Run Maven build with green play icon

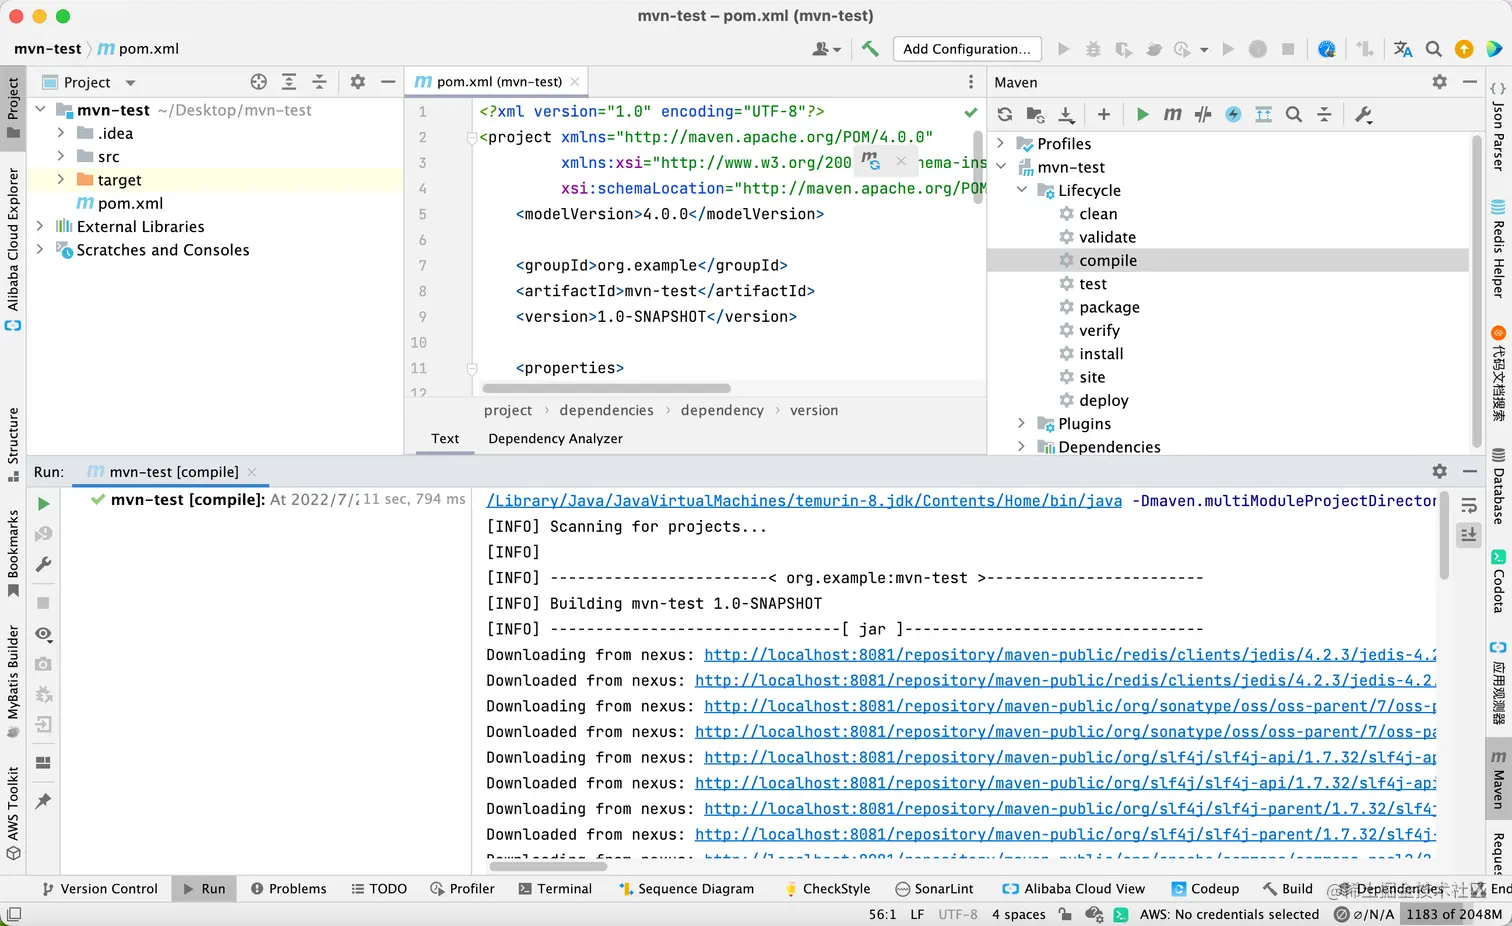pyautogui.click(x=1142, y=115)
